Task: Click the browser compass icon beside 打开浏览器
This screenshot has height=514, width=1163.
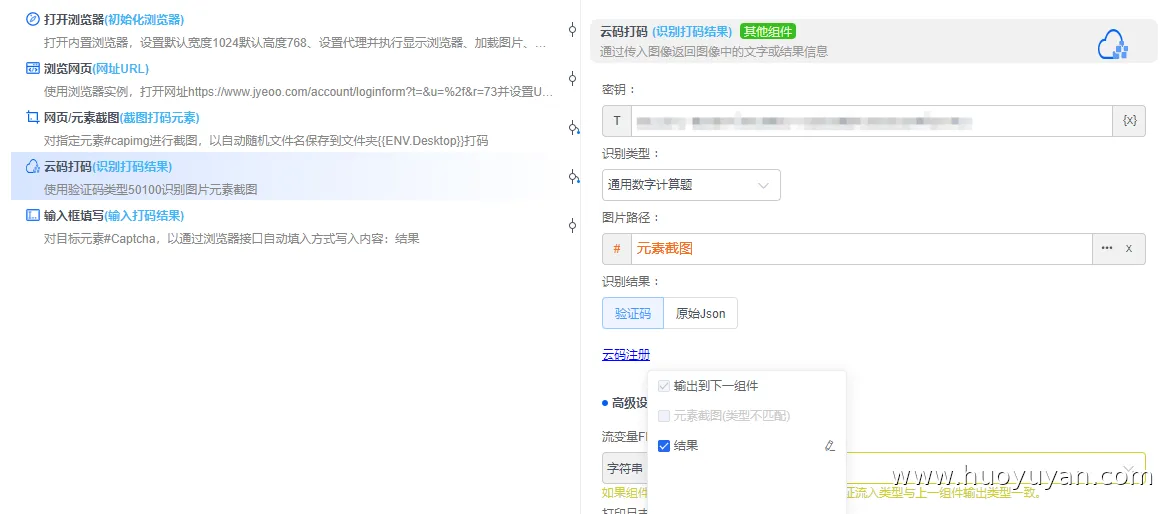Action: (33, 19)
